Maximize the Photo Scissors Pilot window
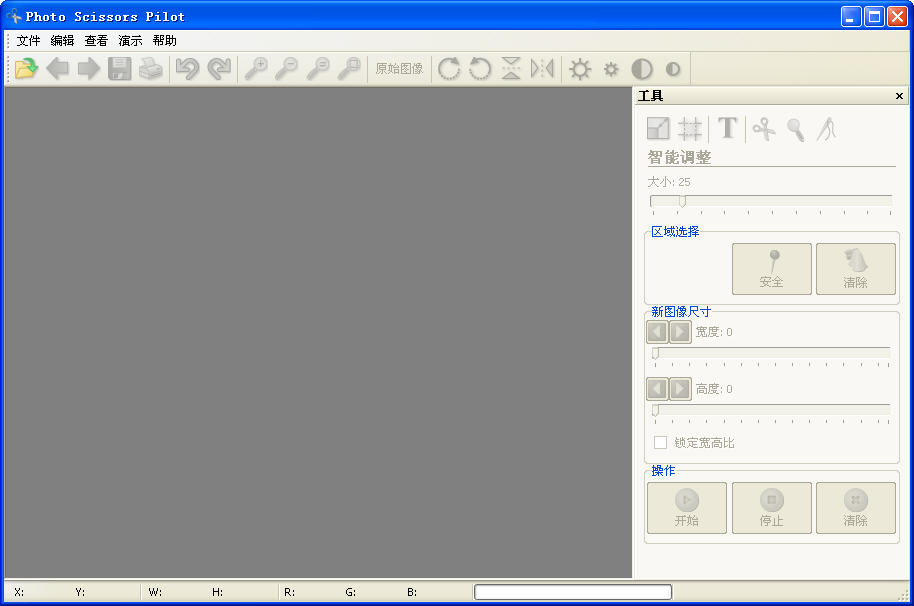The image size is (914, 606). coord(874,16)
